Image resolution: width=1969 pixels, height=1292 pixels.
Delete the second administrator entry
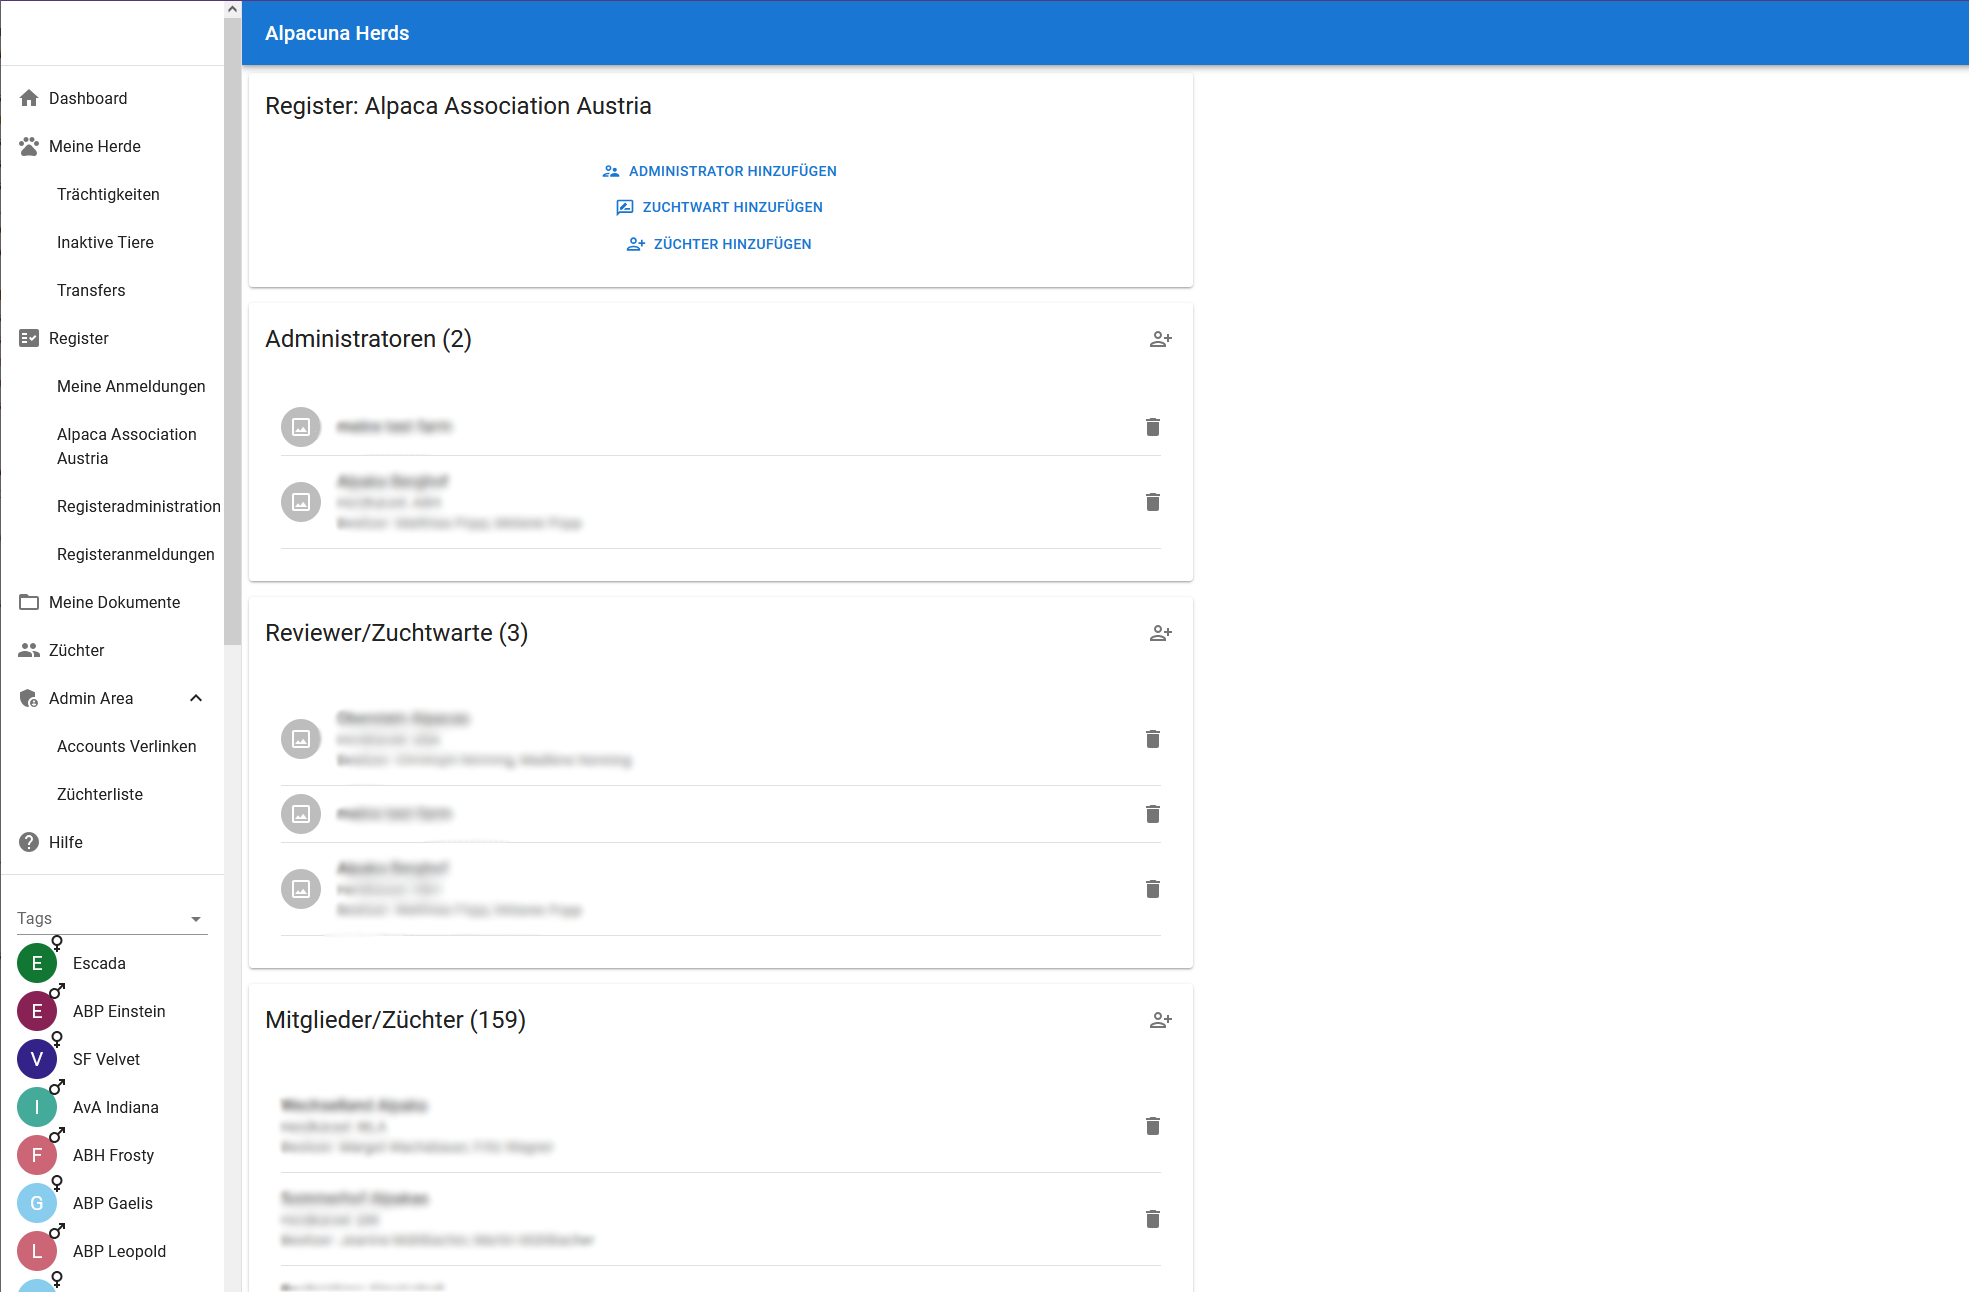pos(1153,502)
